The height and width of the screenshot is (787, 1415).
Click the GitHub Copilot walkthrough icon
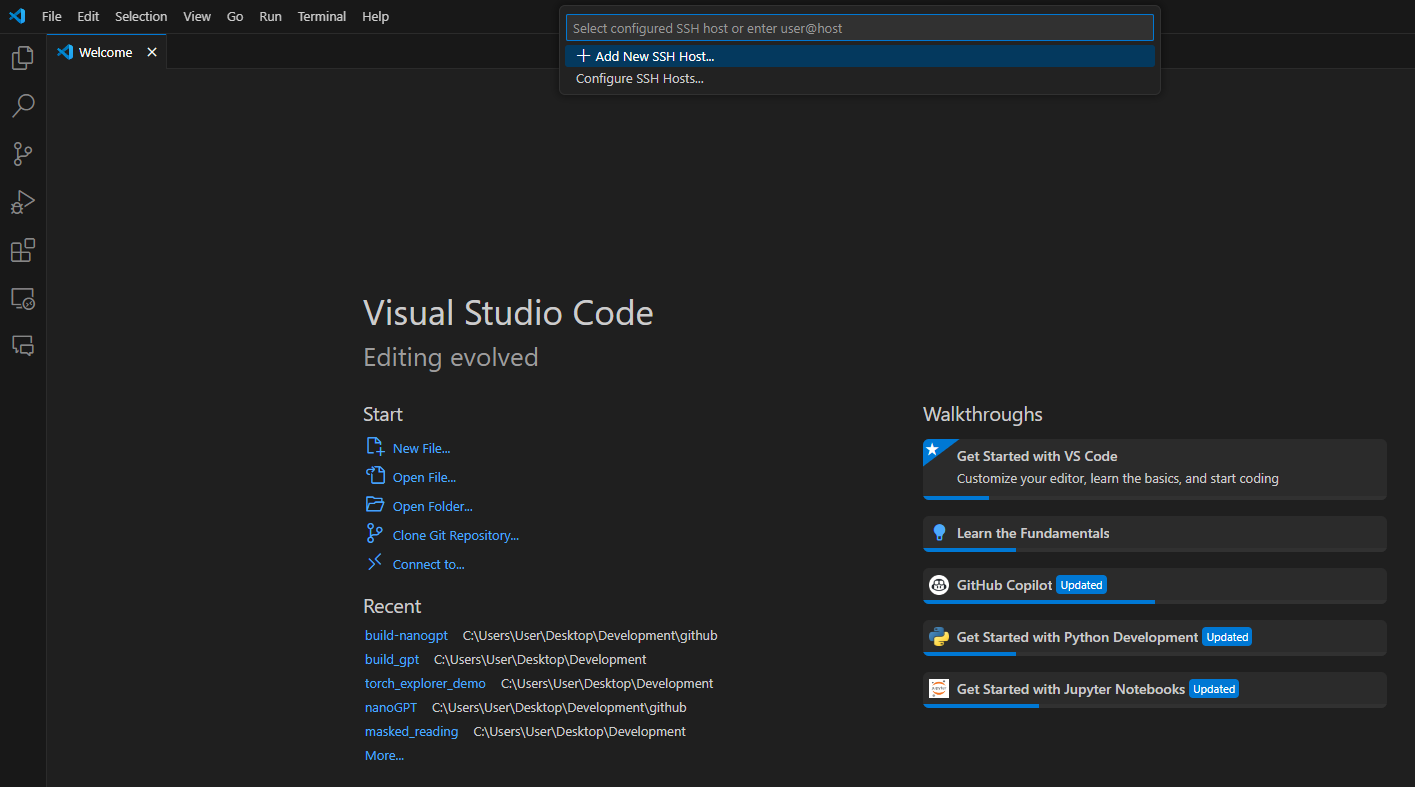coord(938,585)
